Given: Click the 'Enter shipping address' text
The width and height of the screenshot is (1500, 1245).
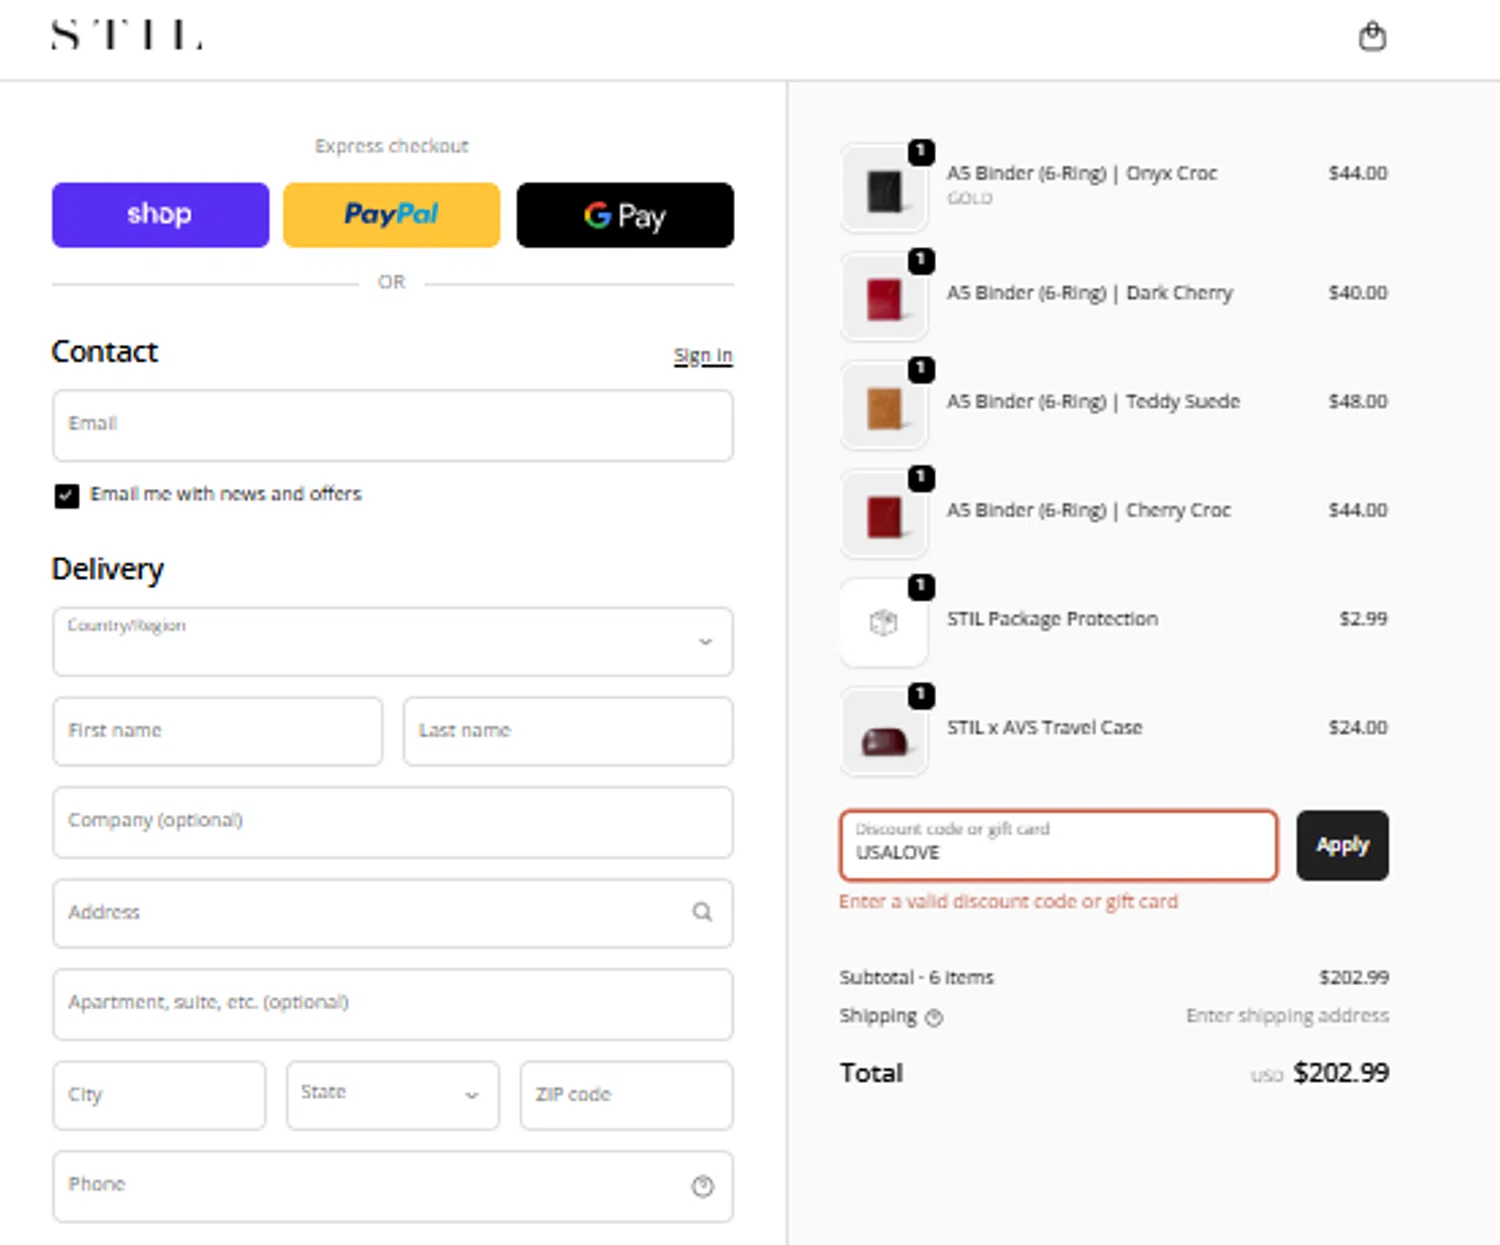Looking at the screenshot, I should click(x=1287, y=1016).
